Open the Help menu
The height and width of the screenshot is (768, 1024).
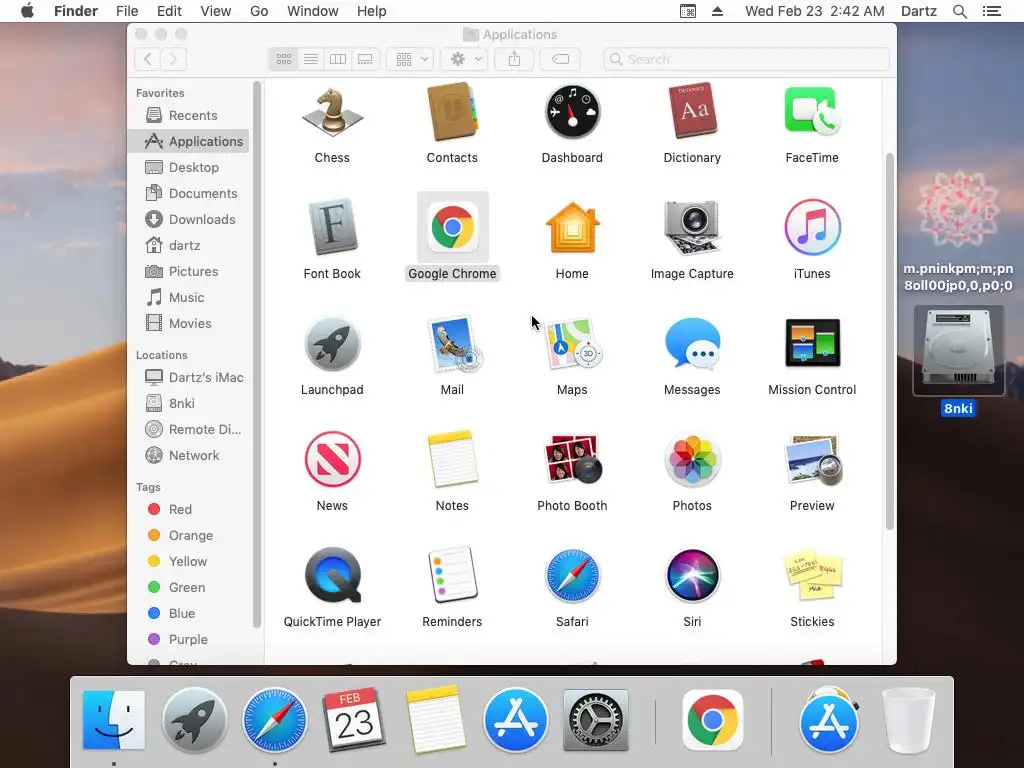[x=372, y=11]
